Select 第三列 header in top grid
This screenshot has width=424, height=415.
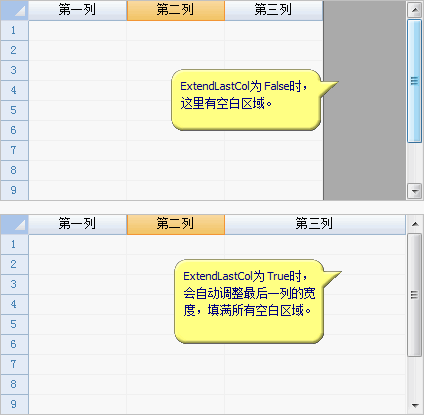click(273, 10)
